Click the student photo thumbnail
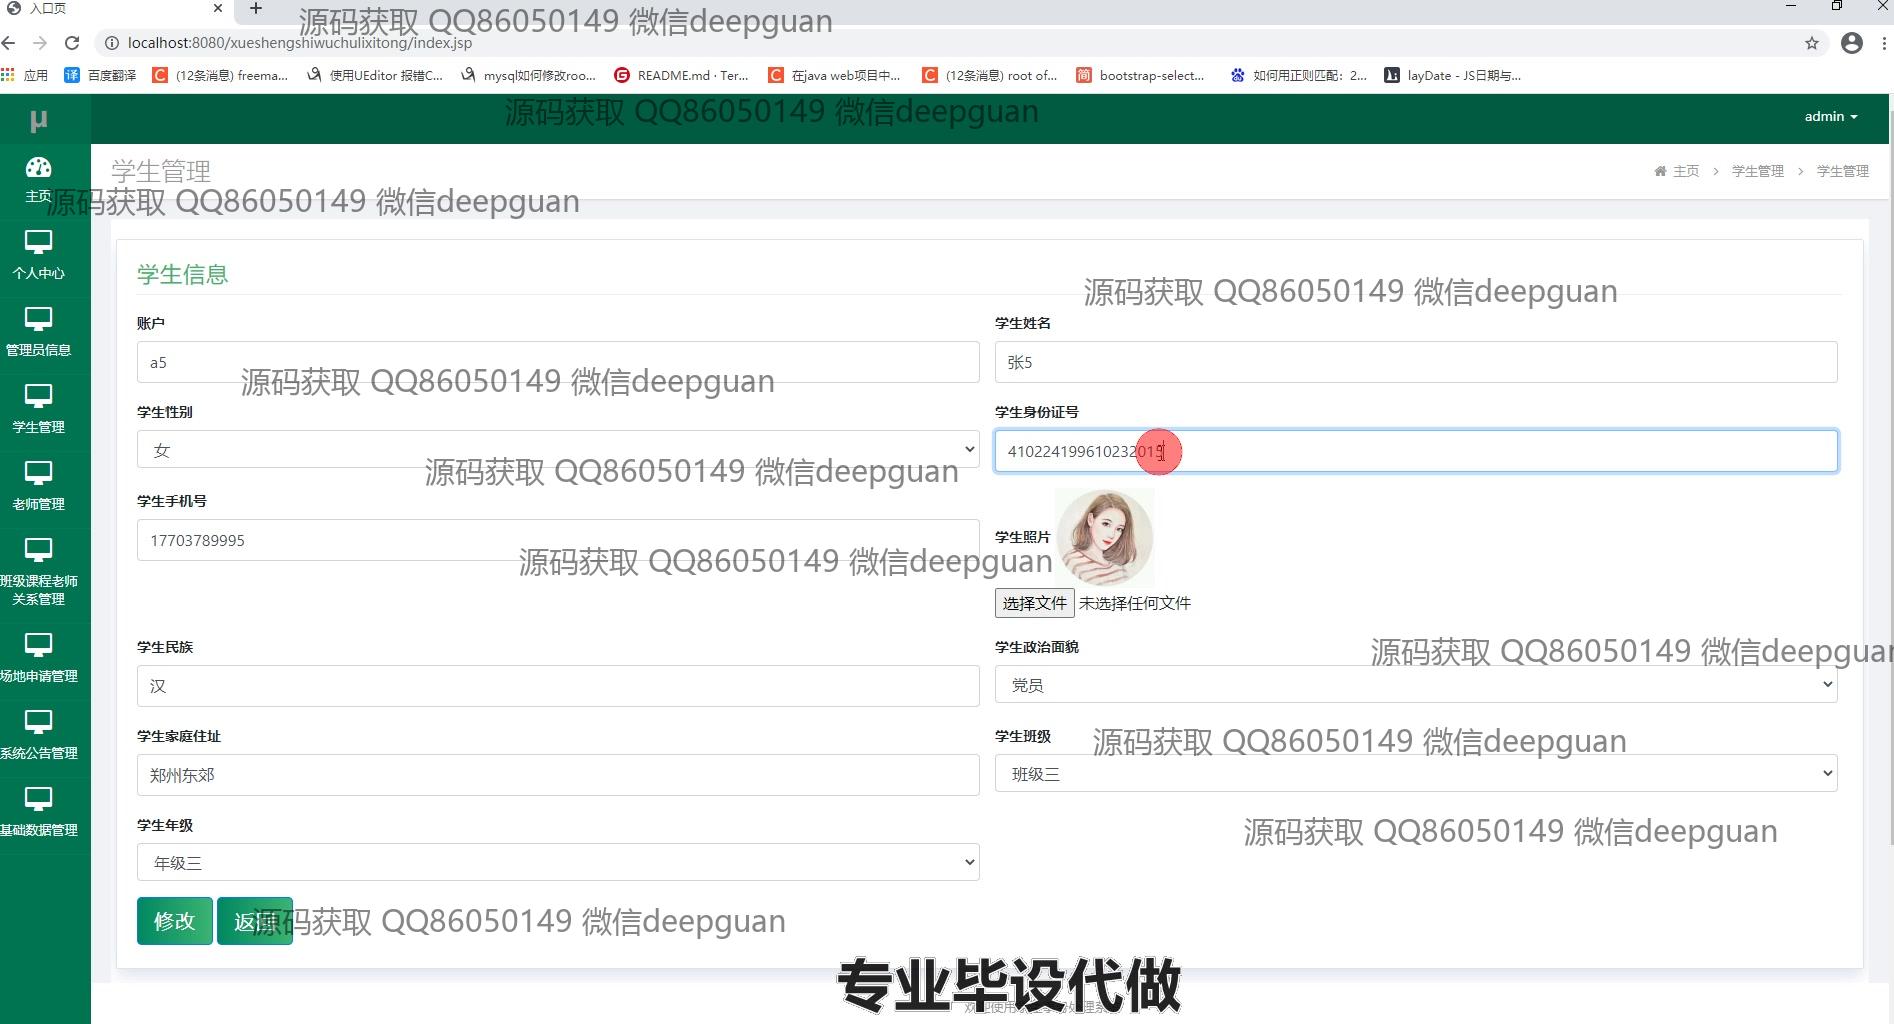1894x1024 pixels. pyautogui.click(x=1104, y=537)
